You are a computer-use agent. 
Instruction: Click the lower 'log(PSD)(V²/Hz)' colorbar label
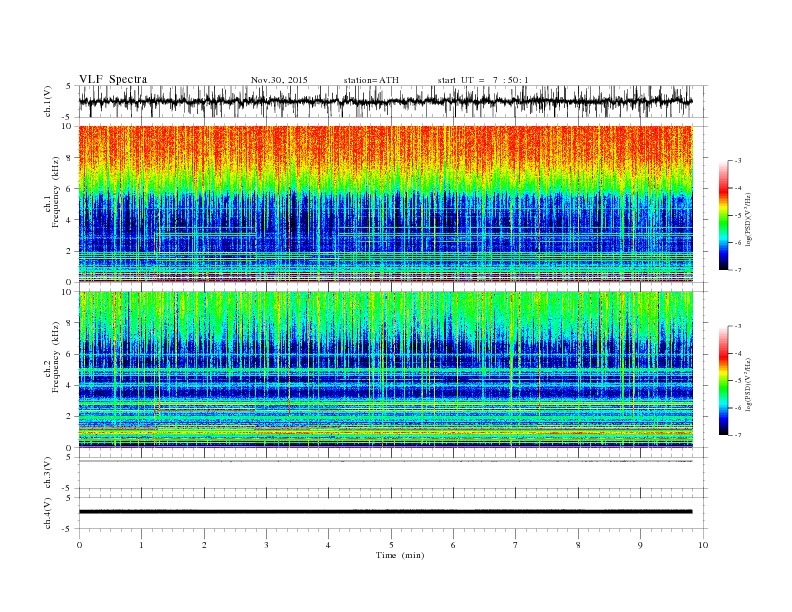coord(748,384)
